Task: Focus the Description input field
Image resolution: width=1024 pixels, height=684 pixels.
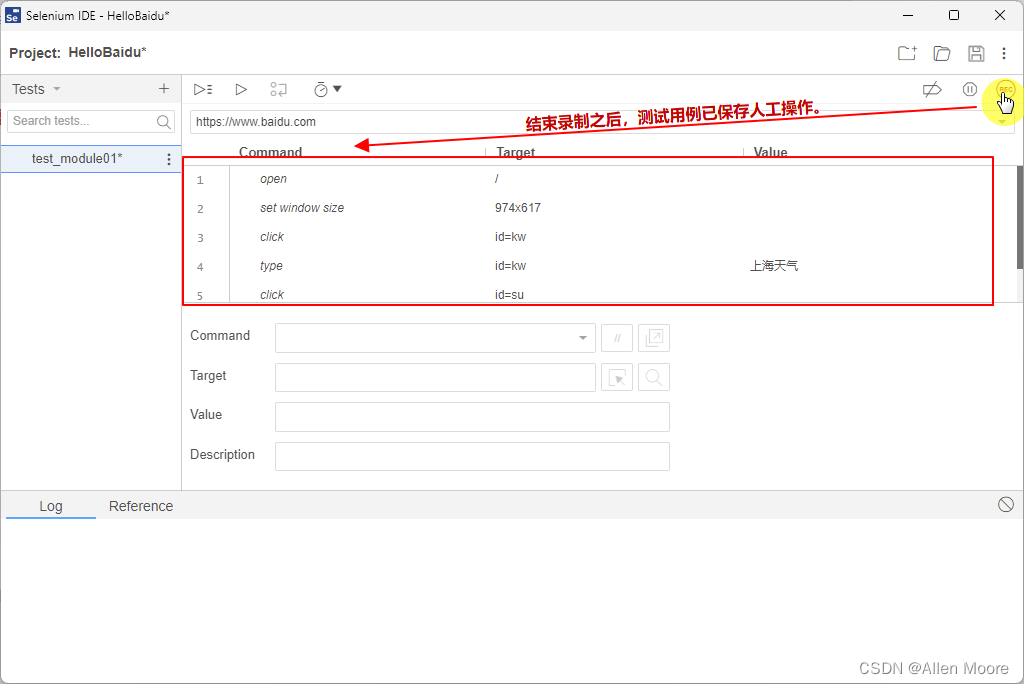Action: pos(472,457)
